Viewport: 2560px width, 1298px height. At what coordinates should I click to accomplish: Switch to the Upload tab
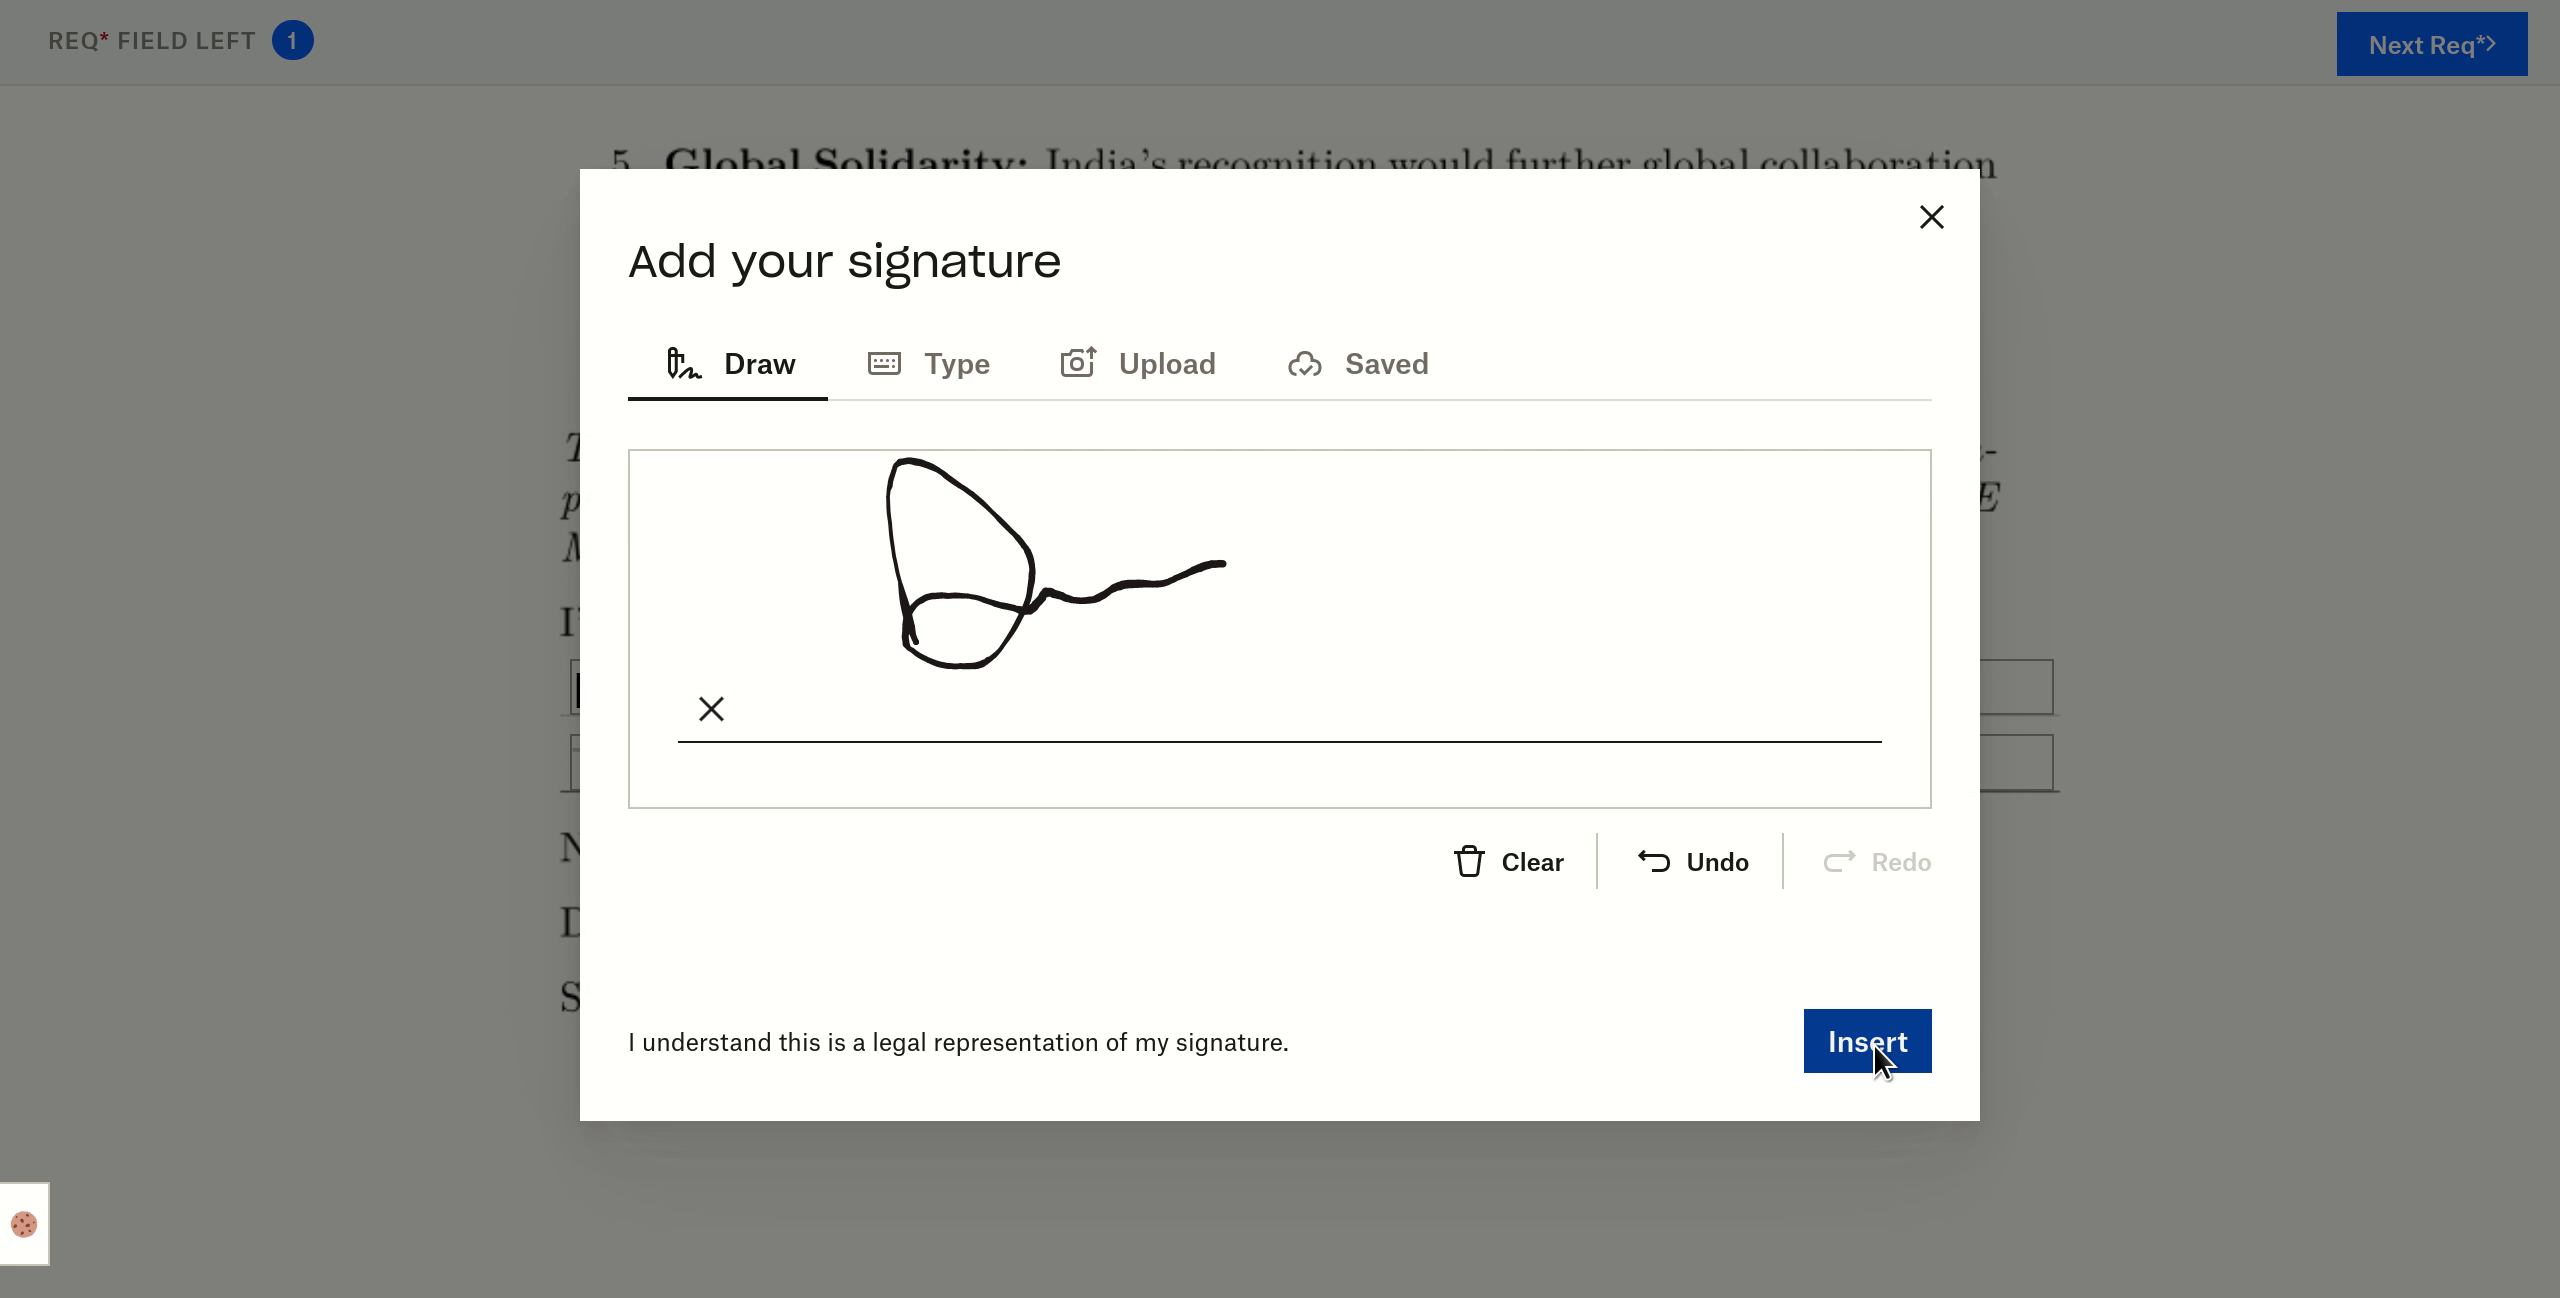[1139, 364]
